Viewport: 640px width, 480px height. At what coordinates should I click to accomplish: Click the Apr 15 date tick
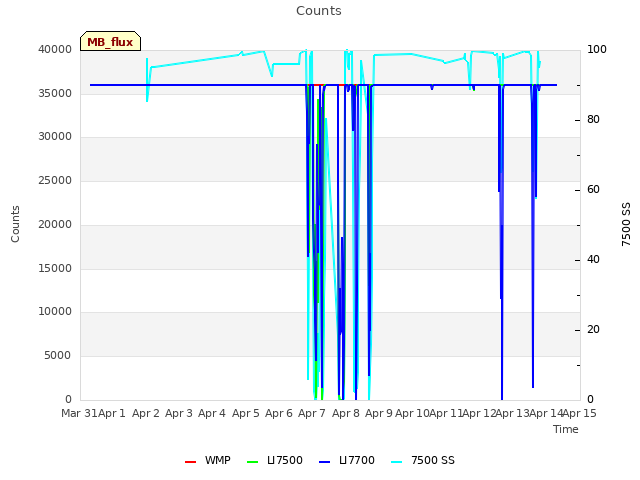[580, 413]
